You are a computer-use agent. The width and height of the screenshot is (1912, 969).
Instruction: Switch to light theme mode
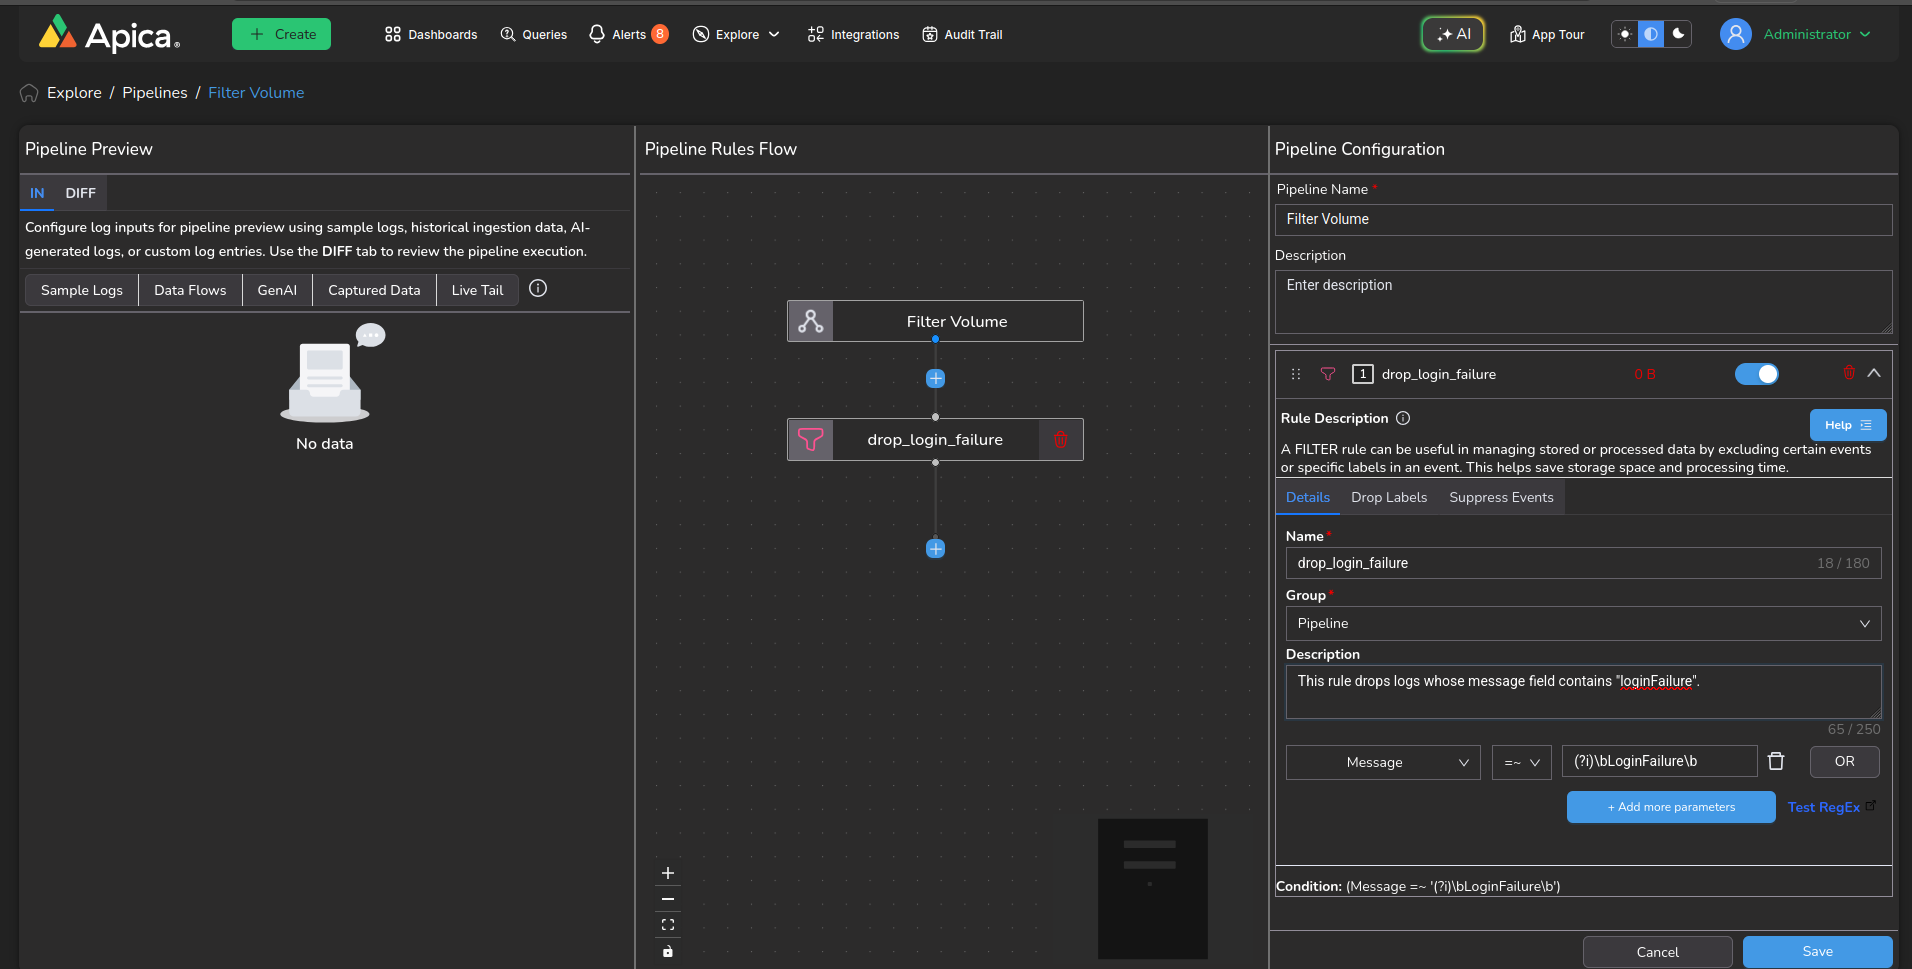(x=1625, y=34)
